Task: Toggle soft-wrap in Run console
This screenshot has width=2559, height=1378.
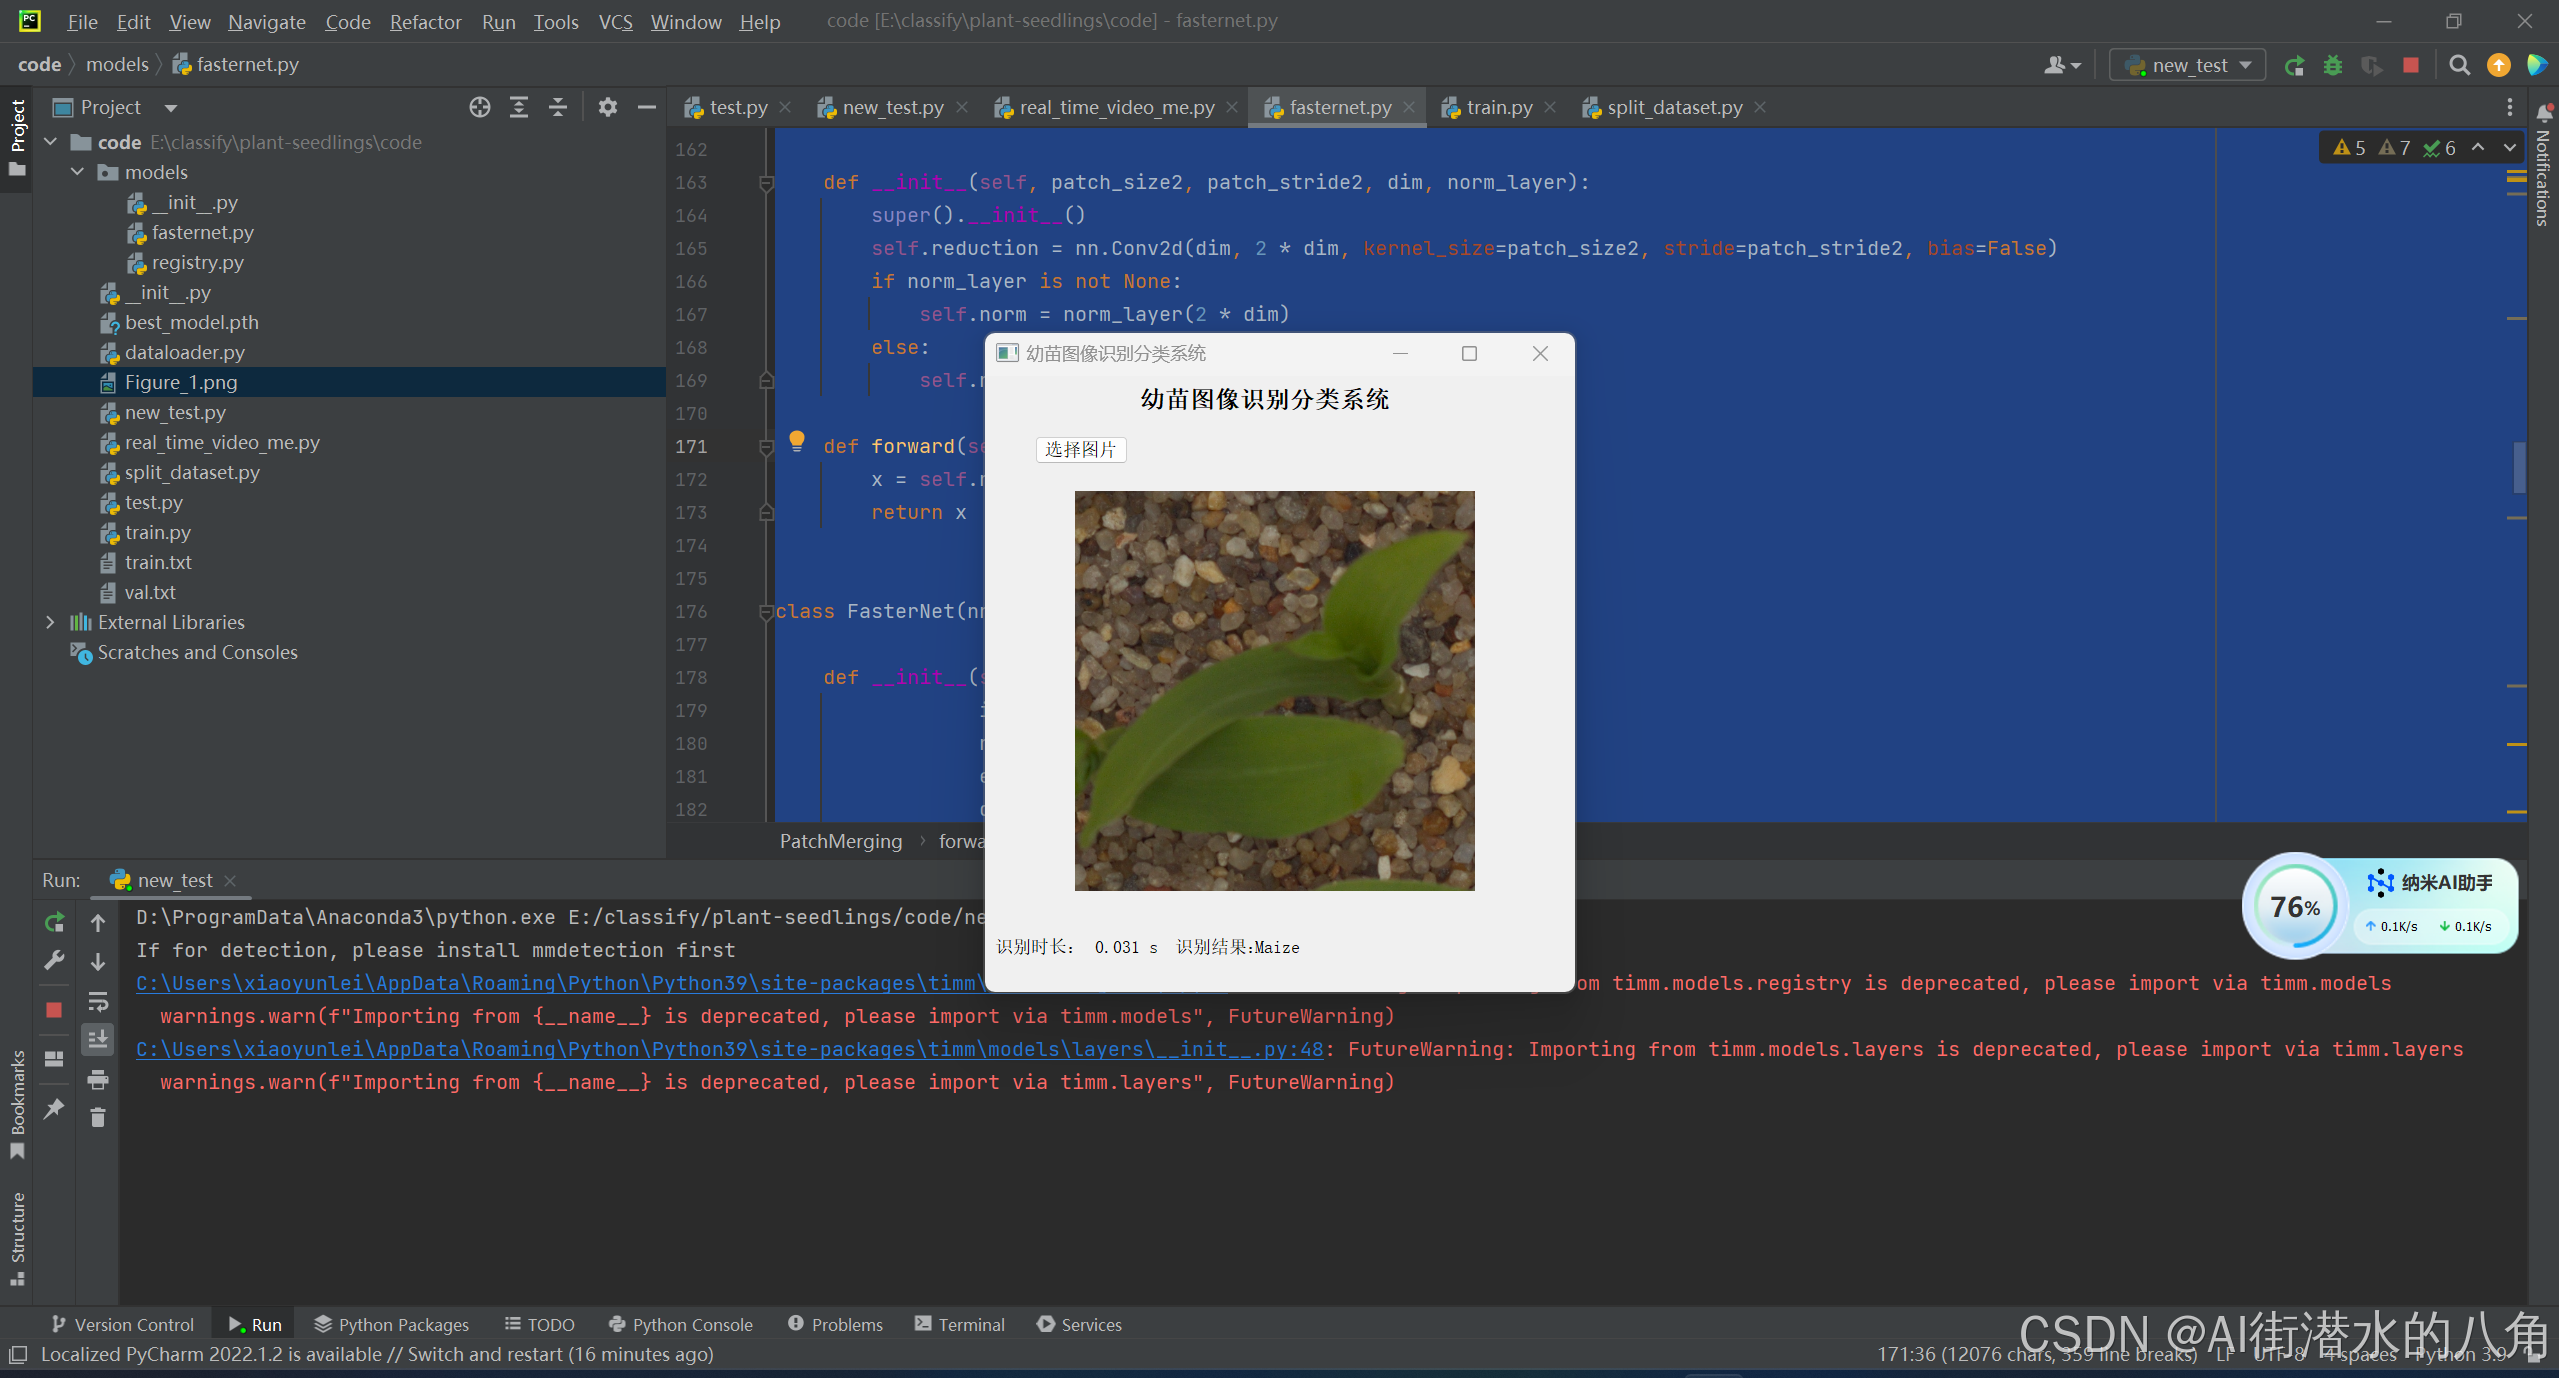Action: [x=98, y=1001]
